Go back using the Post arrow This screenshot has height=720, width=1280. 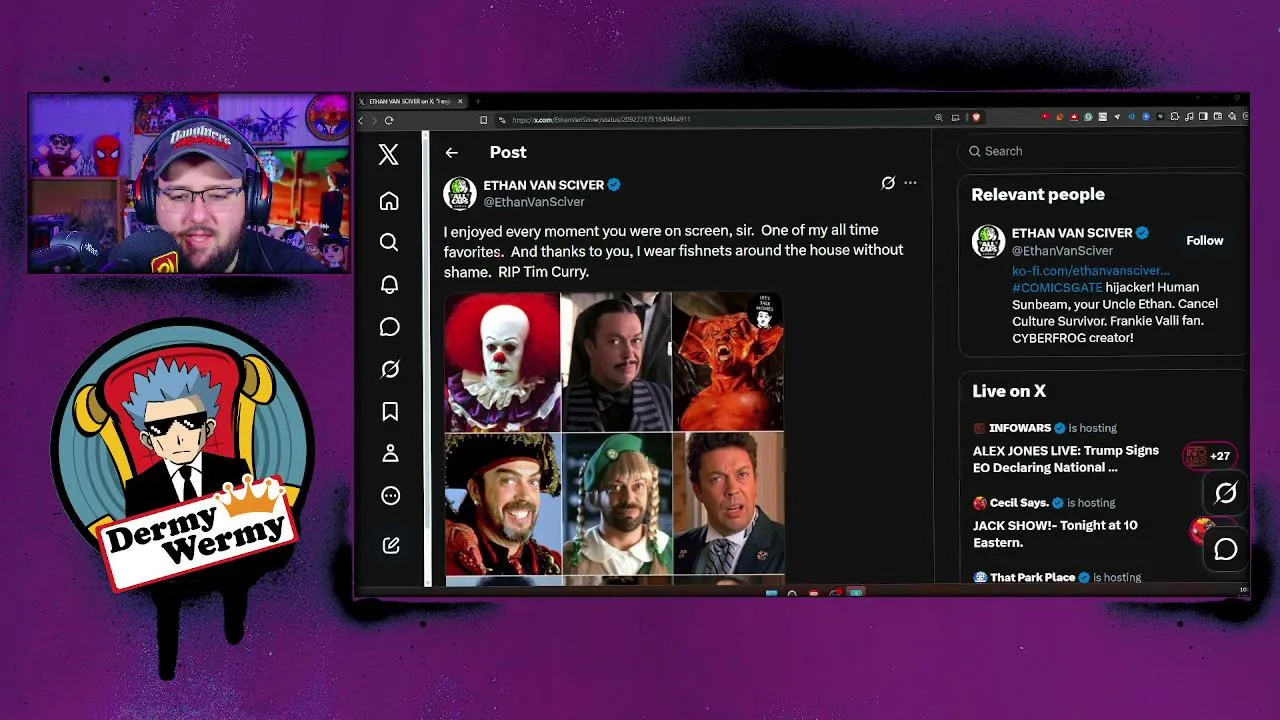point(452,153)
